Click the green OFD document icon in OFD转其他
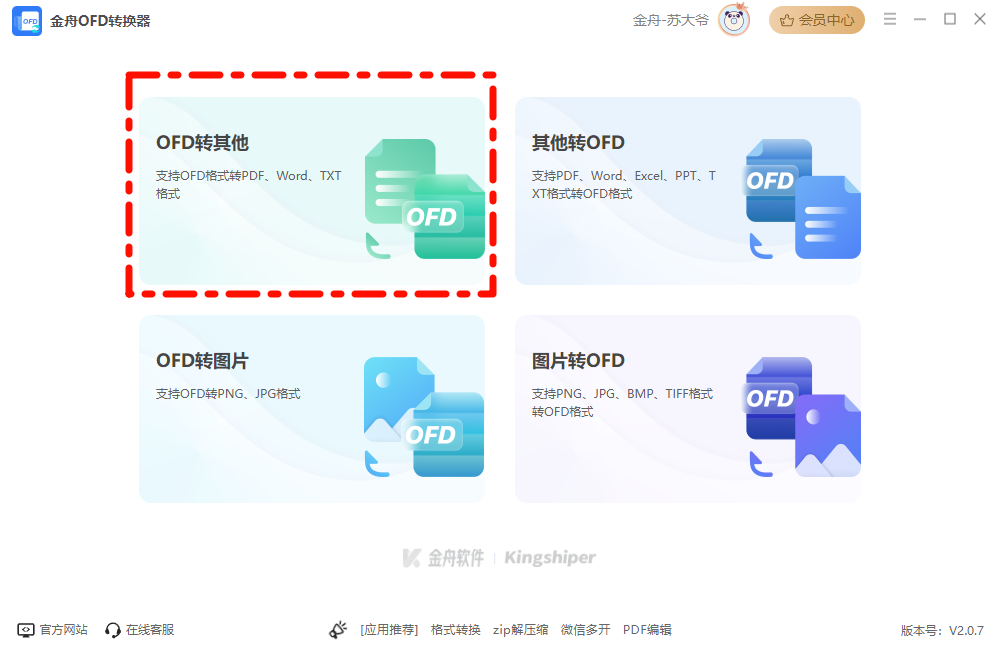The width and height of the screenshot is (1000, 650). (x=425, y=198)
